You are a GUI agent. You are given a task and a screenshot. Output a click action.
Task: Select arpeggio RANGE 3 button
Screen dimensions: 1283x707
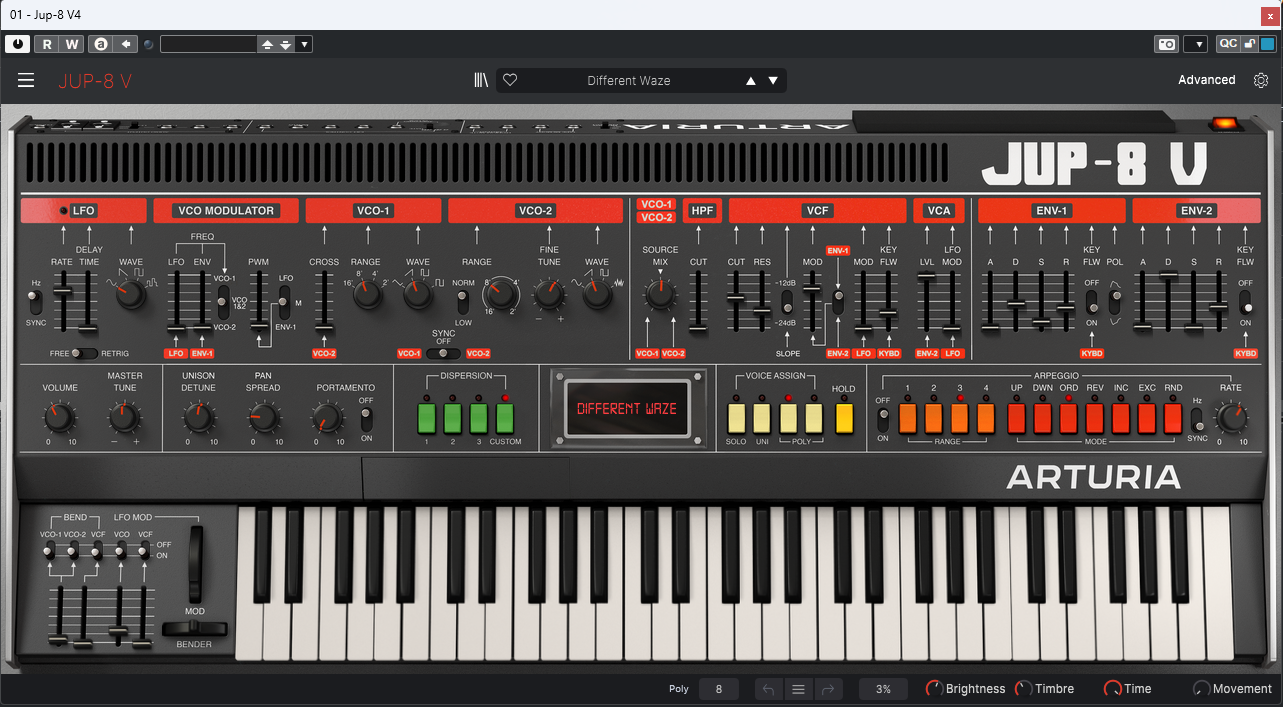click(960, 416)
